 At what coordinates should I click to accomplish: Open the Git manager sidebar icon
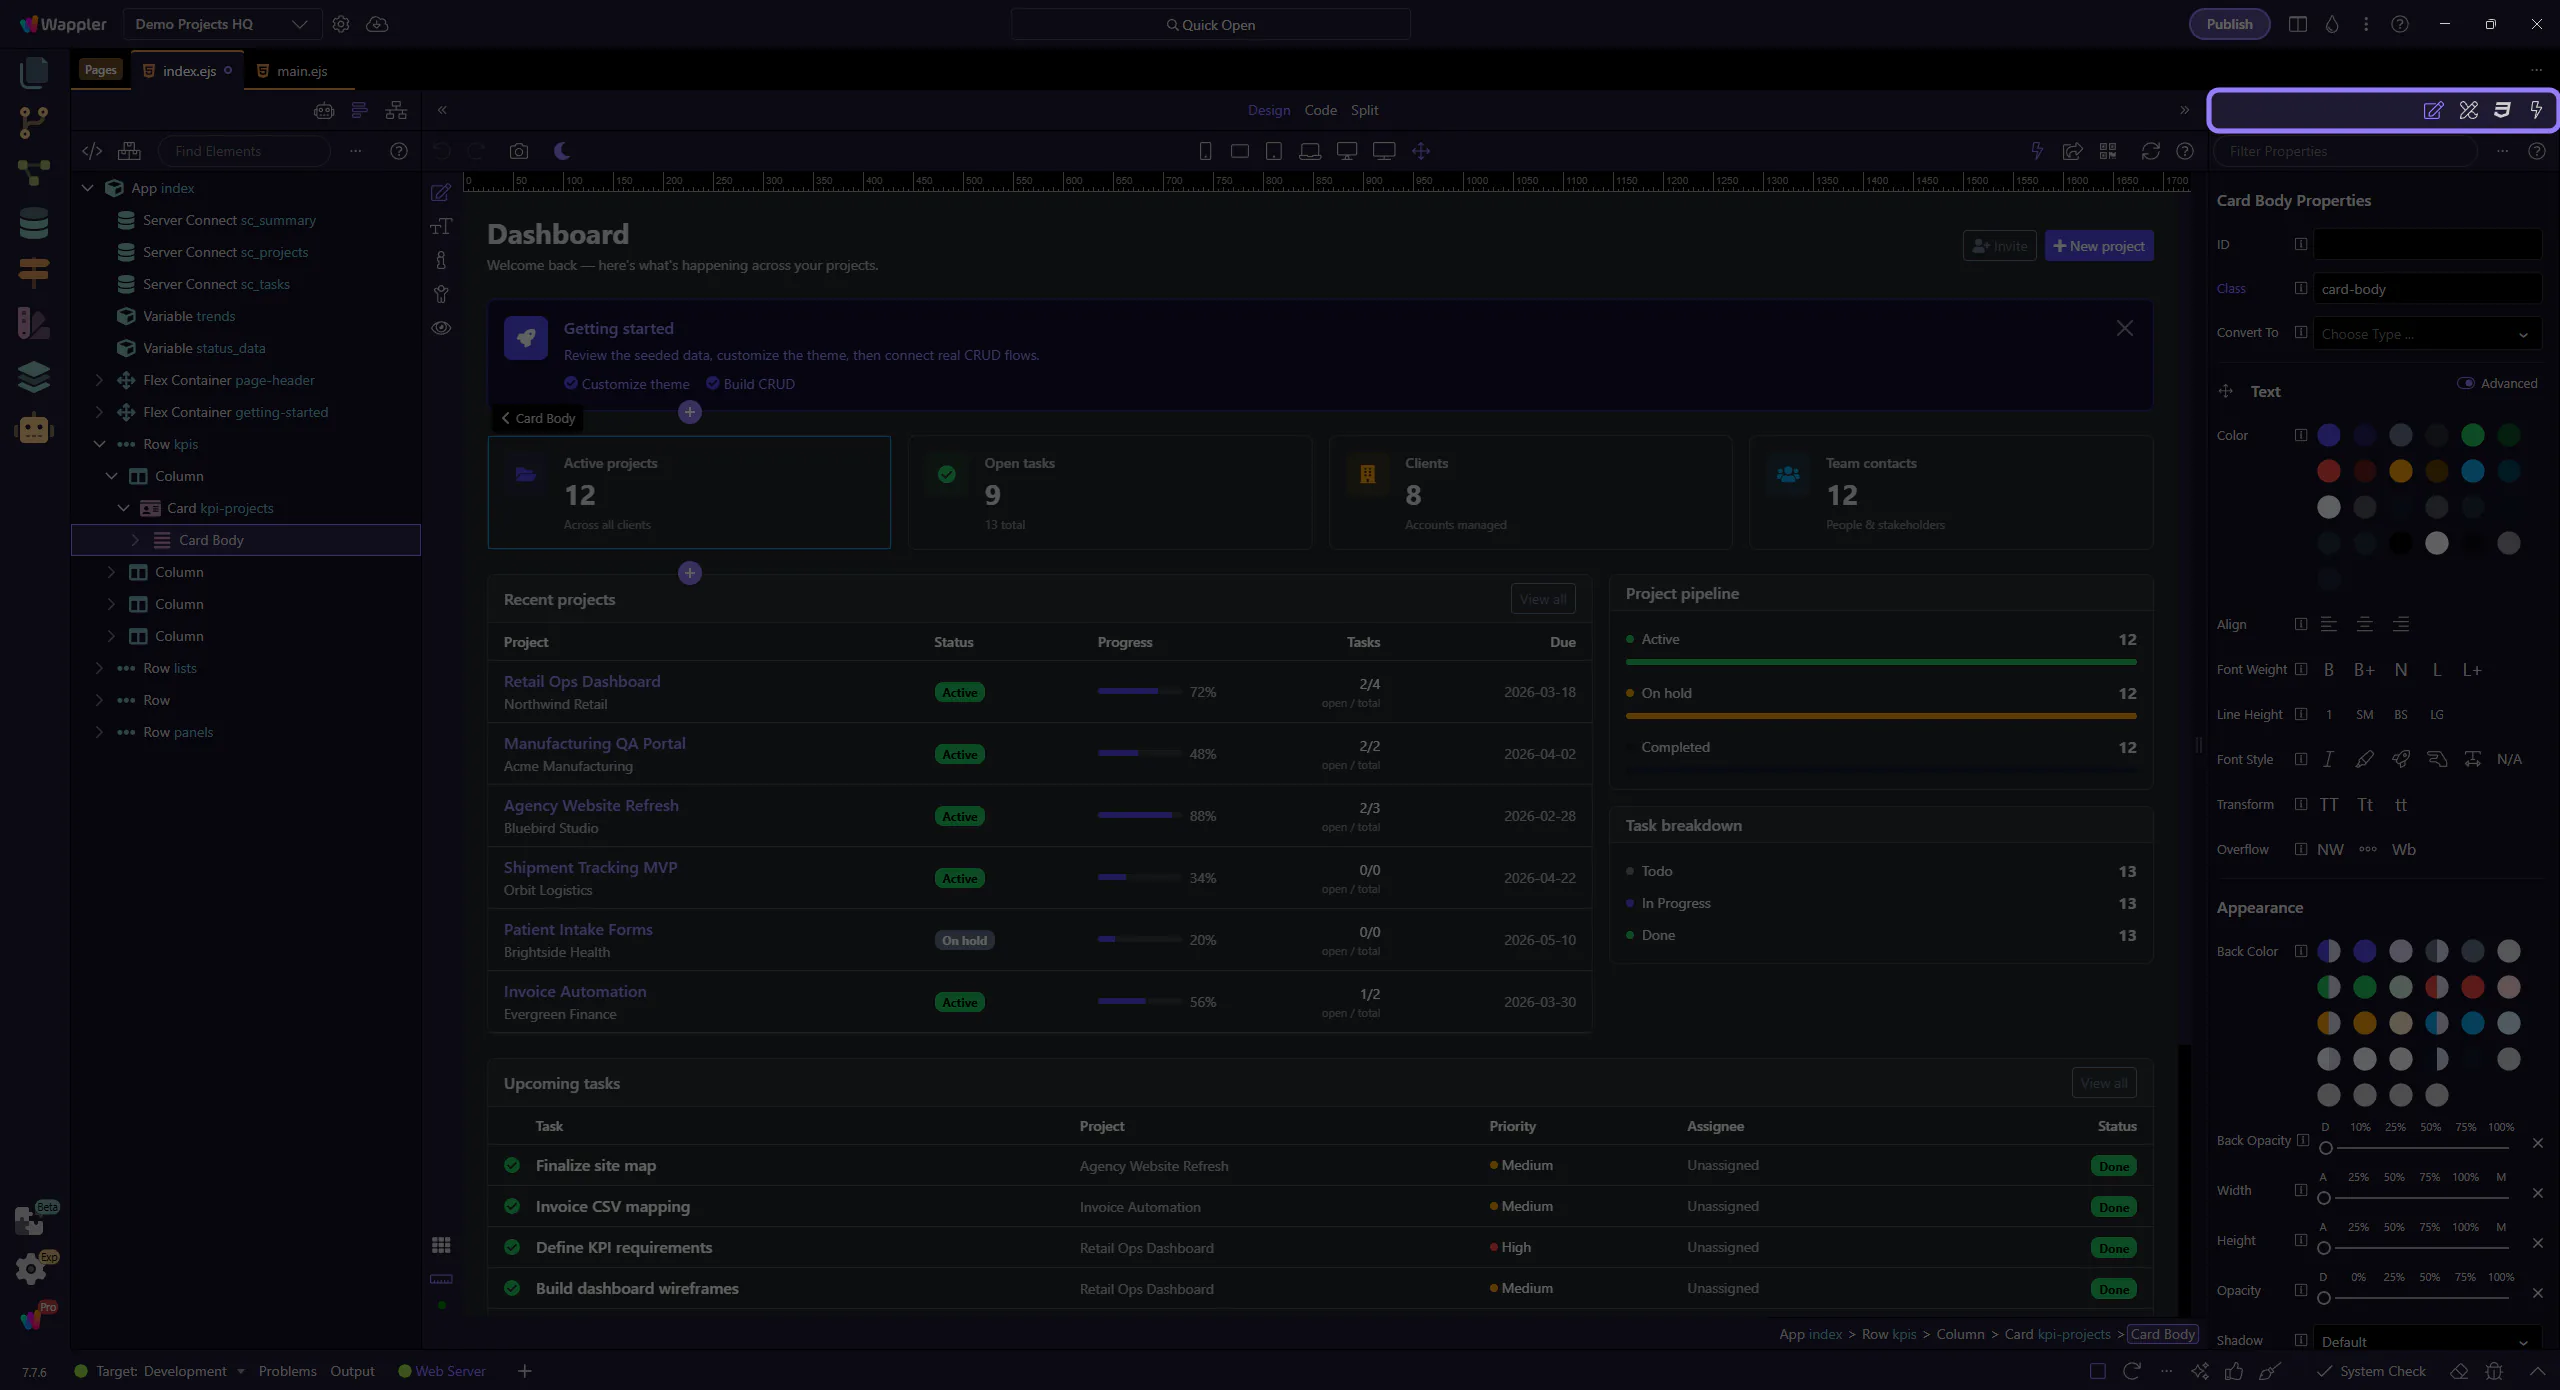[33, 122]
